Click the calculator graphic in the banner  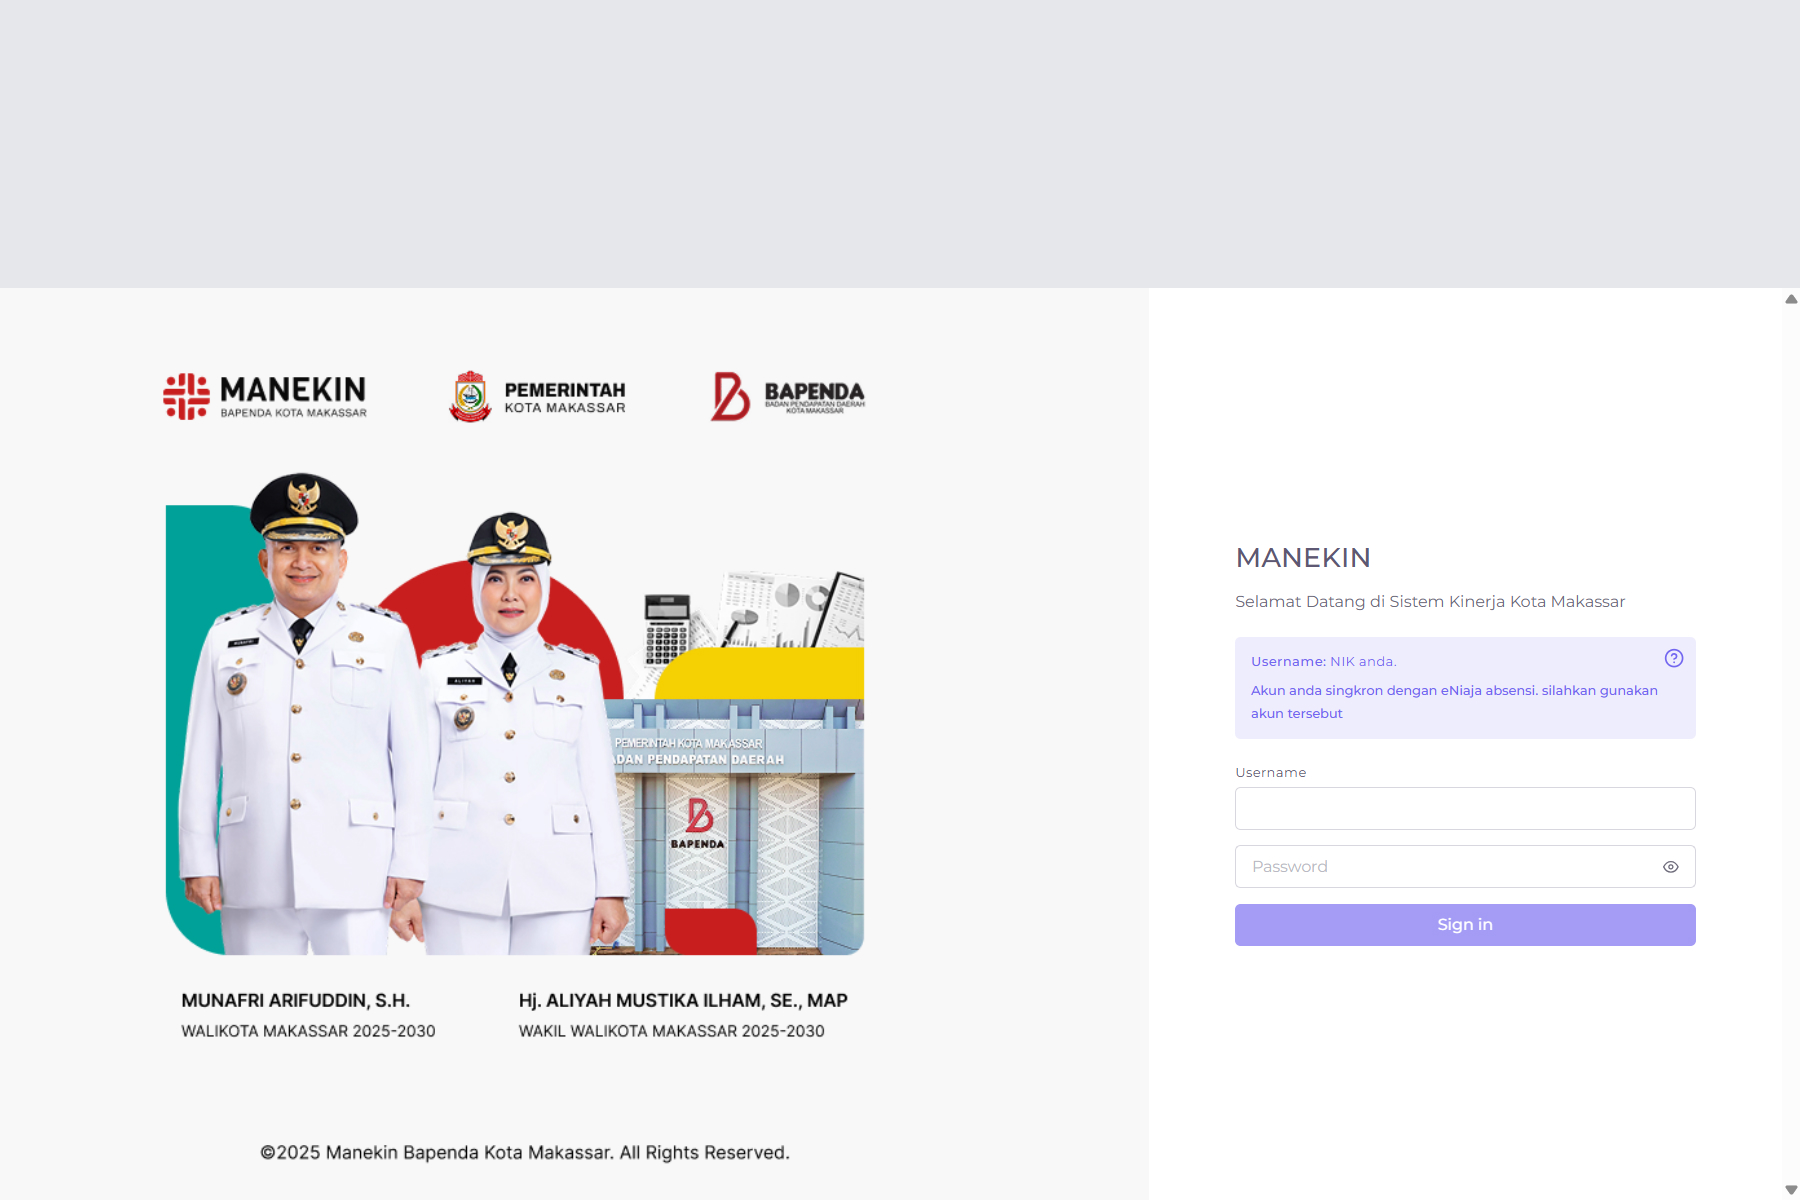pyautogui.click(x=667, y=630)
